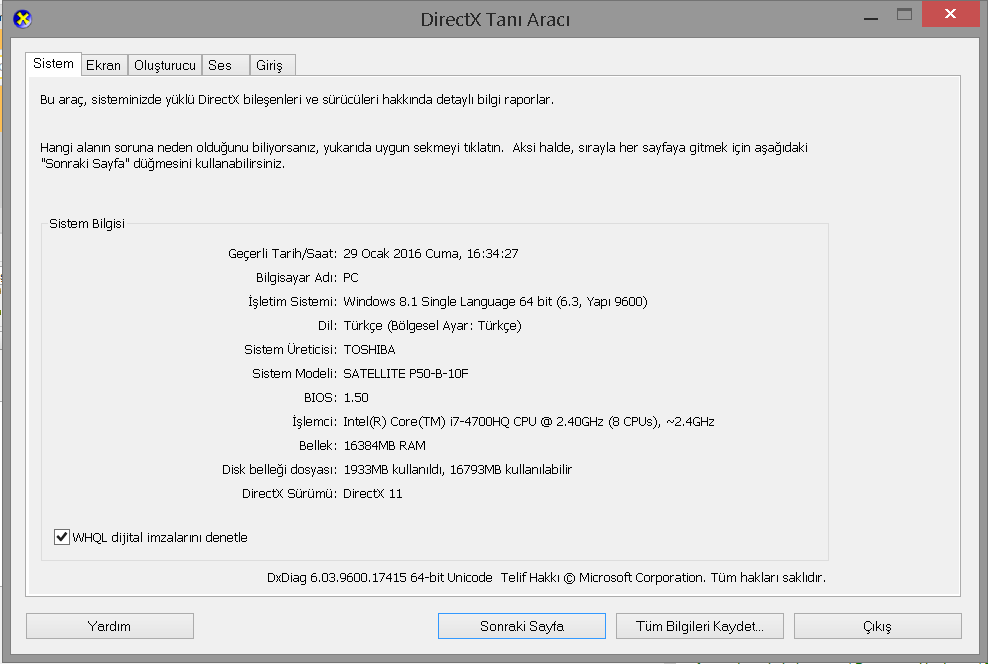Image resolution: width=988 pixels, height=664 pixels.
Task: Click the BIOS value 1.50
Action: coord(356,398)
